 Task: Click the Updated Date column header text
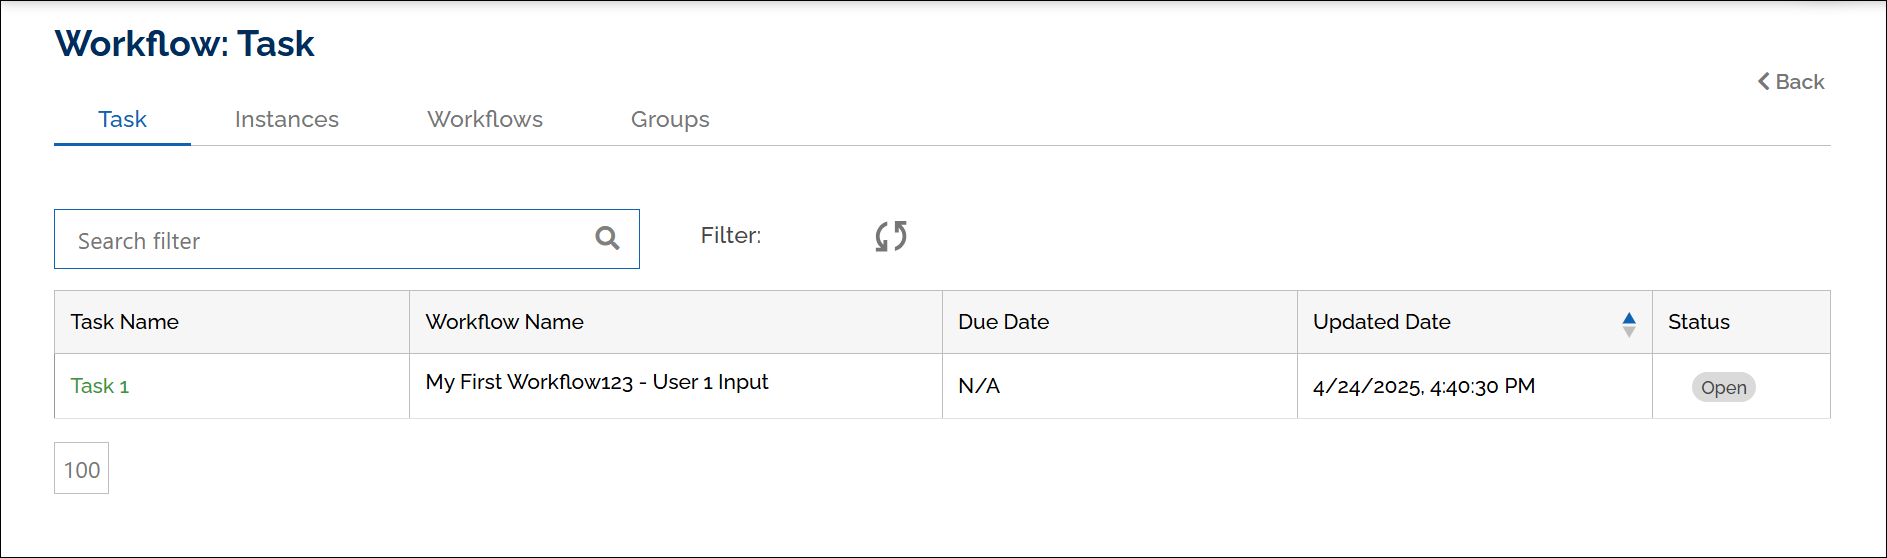[x=1382, y=322]
